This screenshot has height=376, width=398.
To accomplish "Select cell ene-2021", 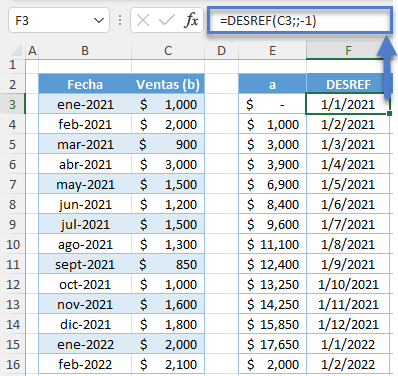I will pyautogui.click(x=85, y=104).
